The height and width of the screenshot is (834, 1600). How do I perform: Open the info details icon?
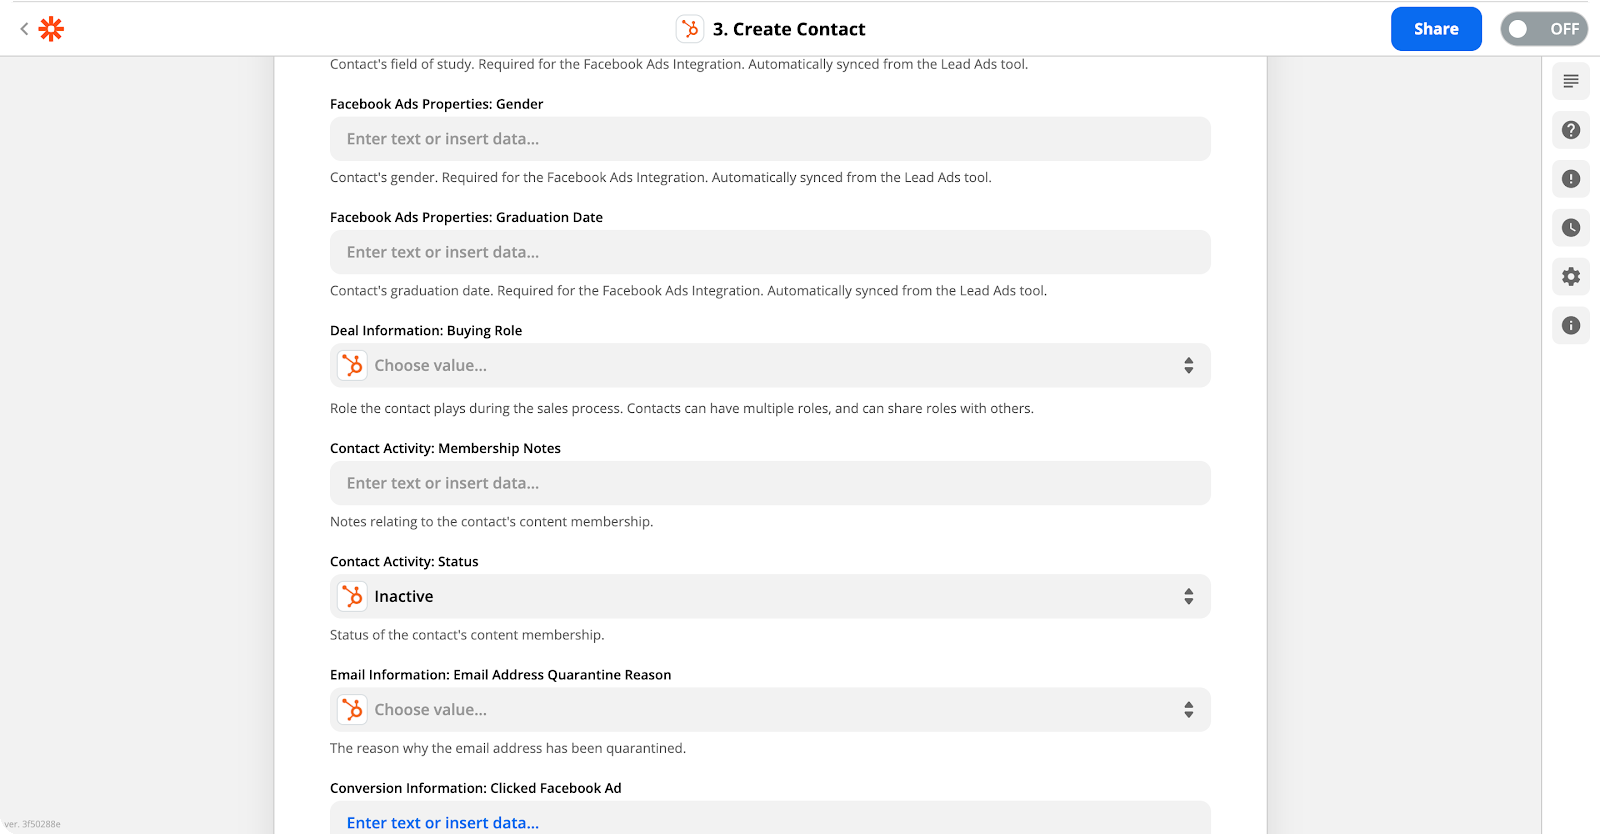[x=1571, y=326]
